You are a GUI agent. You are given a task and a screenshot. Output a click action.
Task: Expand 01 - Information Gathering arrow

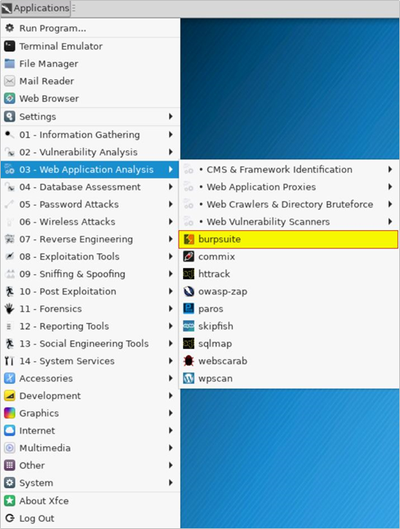pos(171,135)
